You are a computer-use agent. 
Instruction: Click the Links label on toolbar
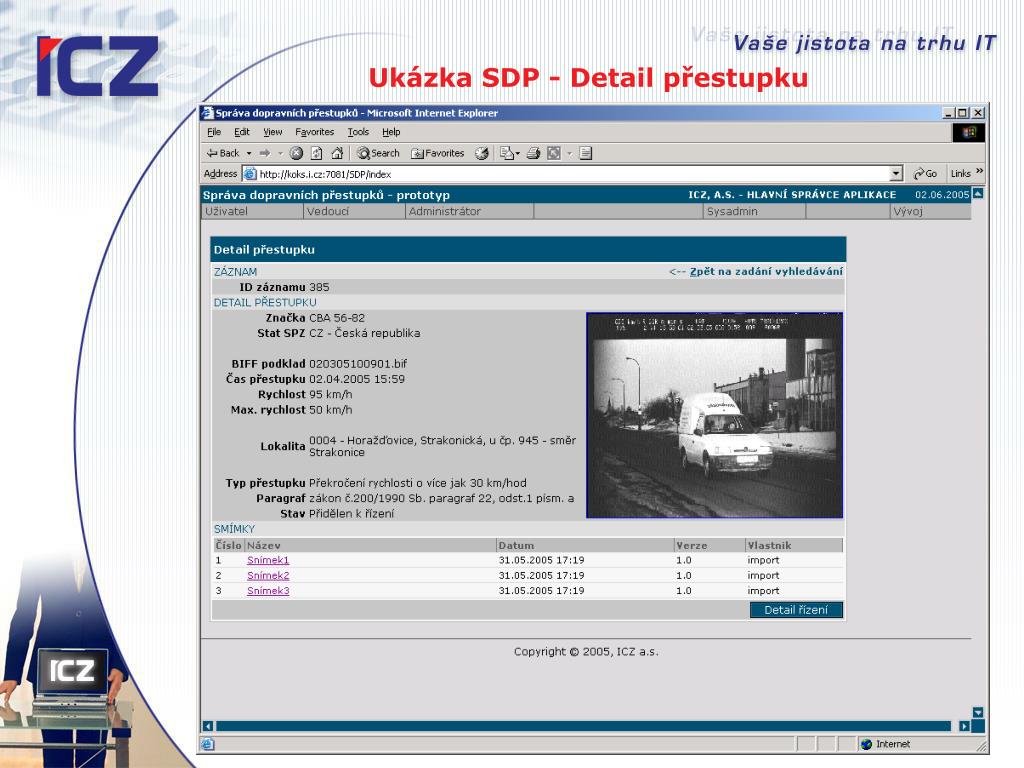click(x=960, y=174)
